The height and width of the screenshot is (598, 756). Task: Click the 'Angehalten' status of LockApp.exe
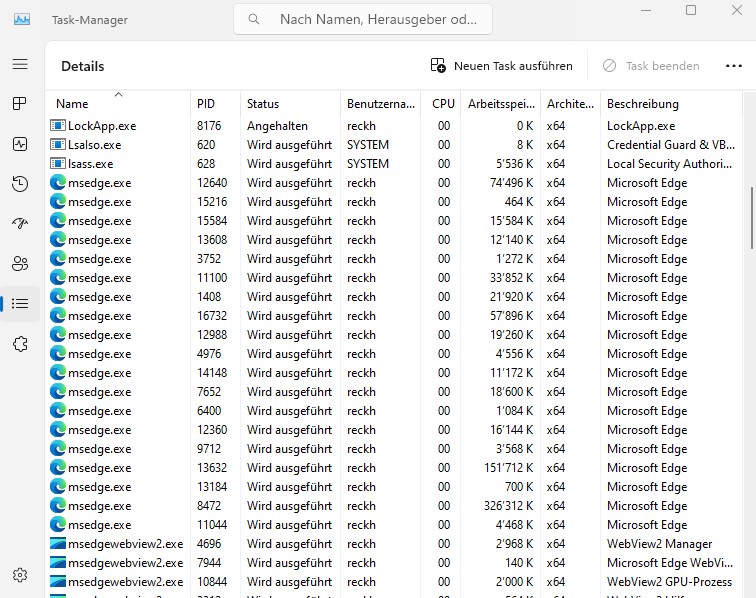(x=277, y=126)
